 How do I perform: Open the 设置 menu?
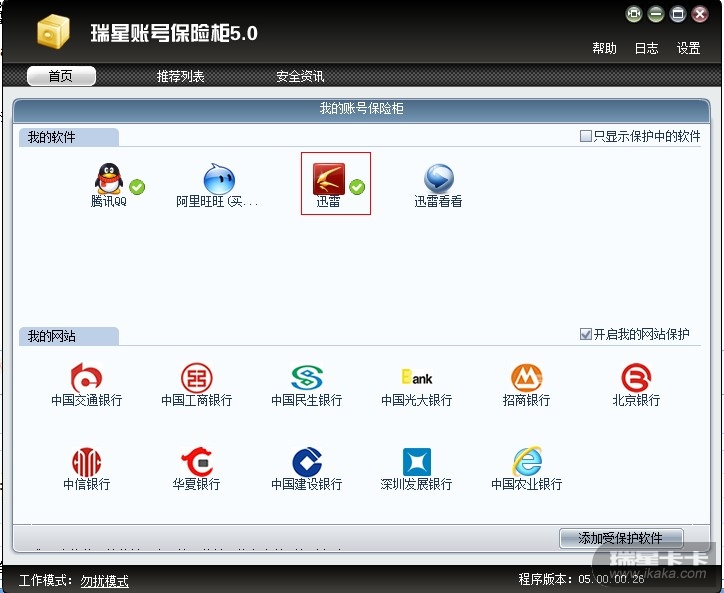click(688, 48)
